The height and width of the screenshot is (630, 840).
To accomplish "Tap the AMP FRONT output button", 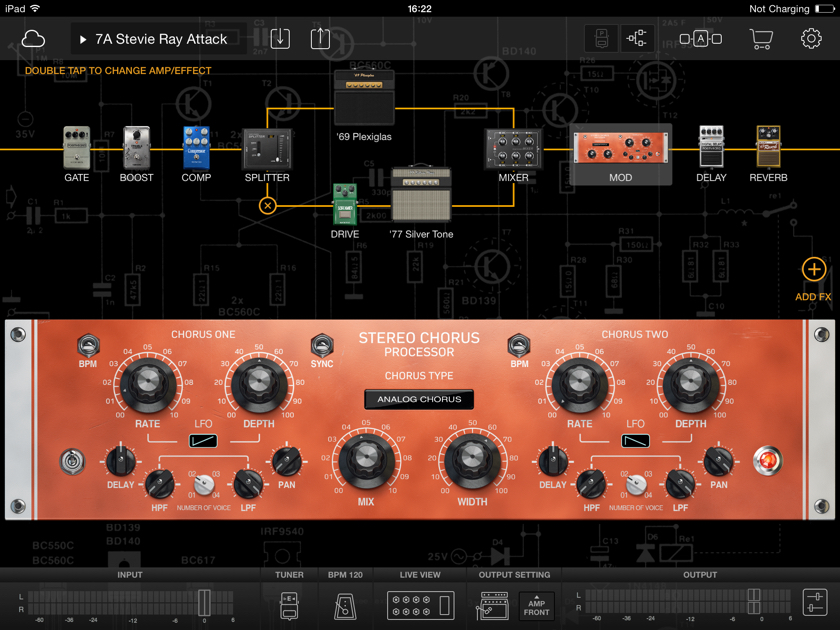I will pyautogui.click(x=536, y=606).
